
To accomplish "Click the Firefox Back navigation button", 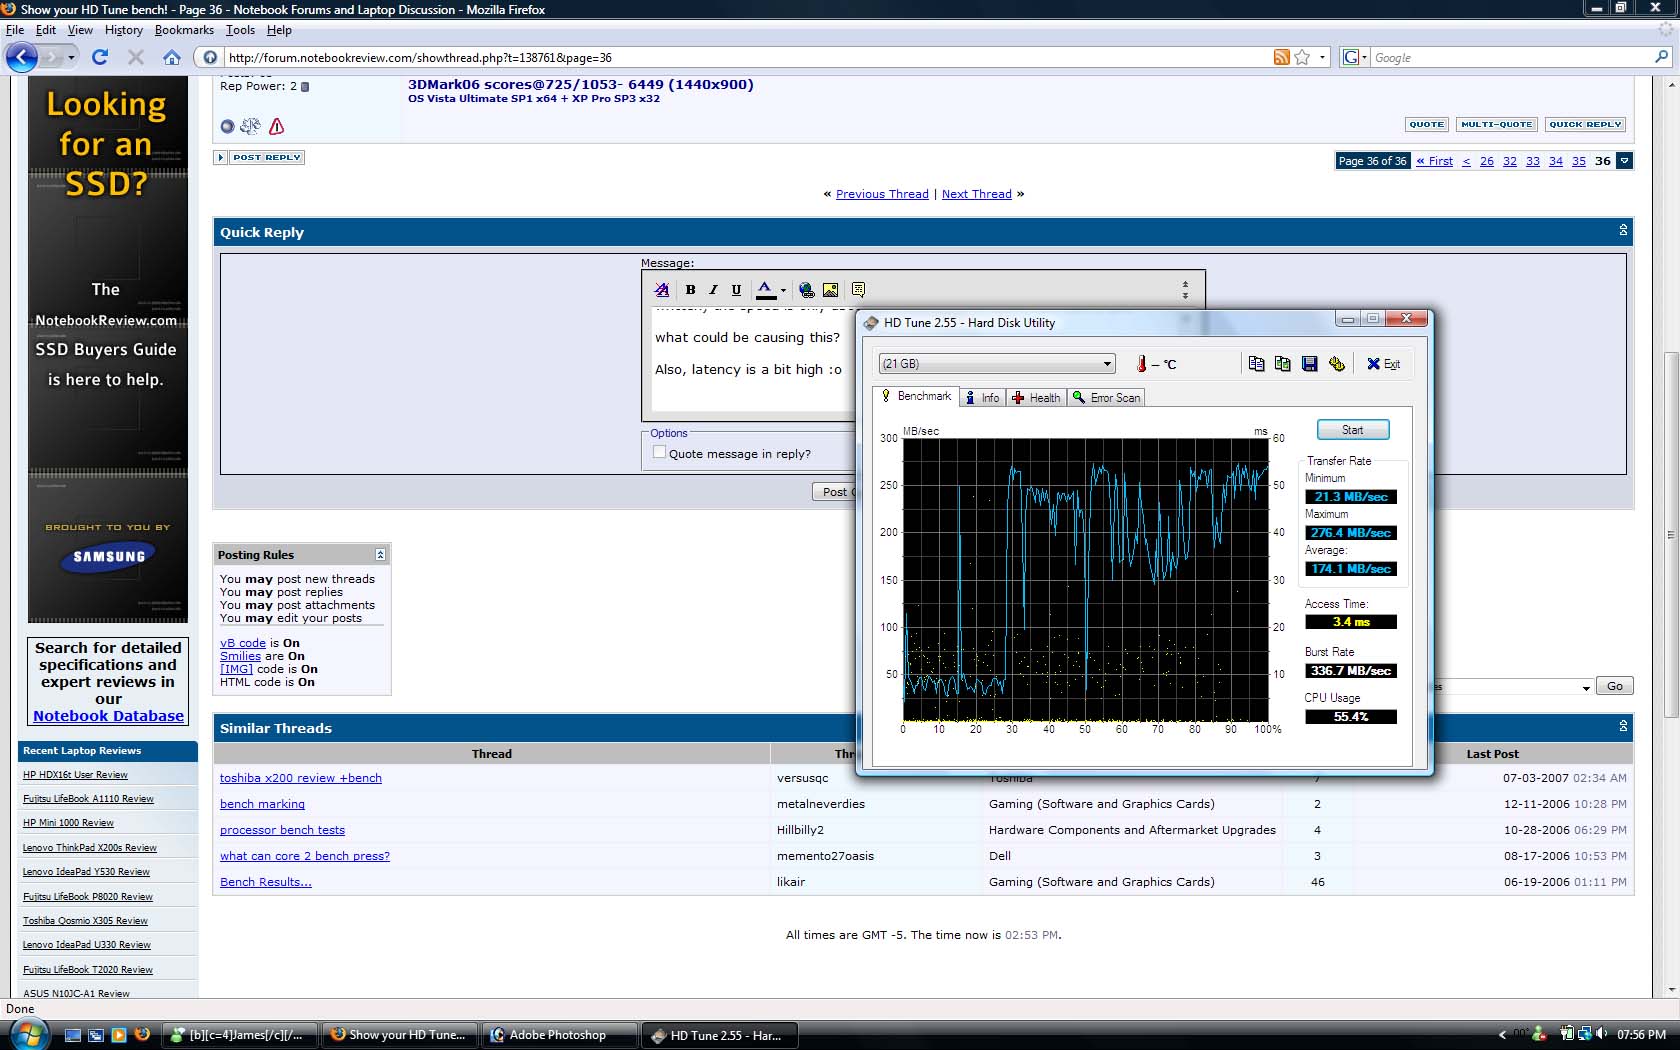I will point(22,57).
